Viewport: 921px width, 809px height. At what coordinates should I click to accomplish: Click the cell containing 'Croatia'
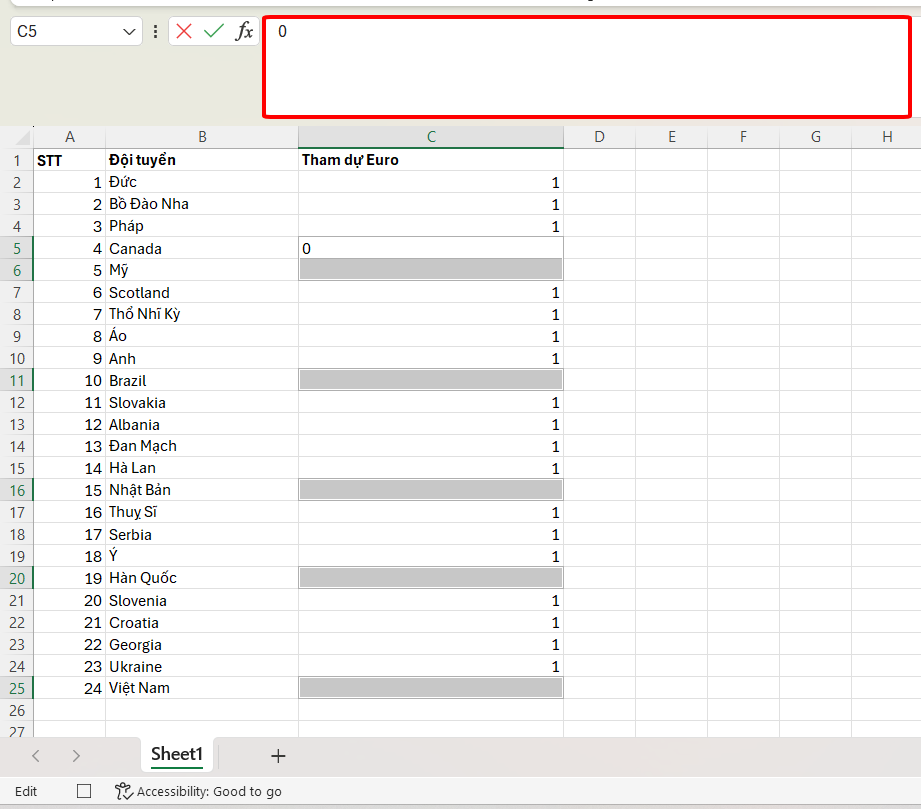click(x=202, y=623)
